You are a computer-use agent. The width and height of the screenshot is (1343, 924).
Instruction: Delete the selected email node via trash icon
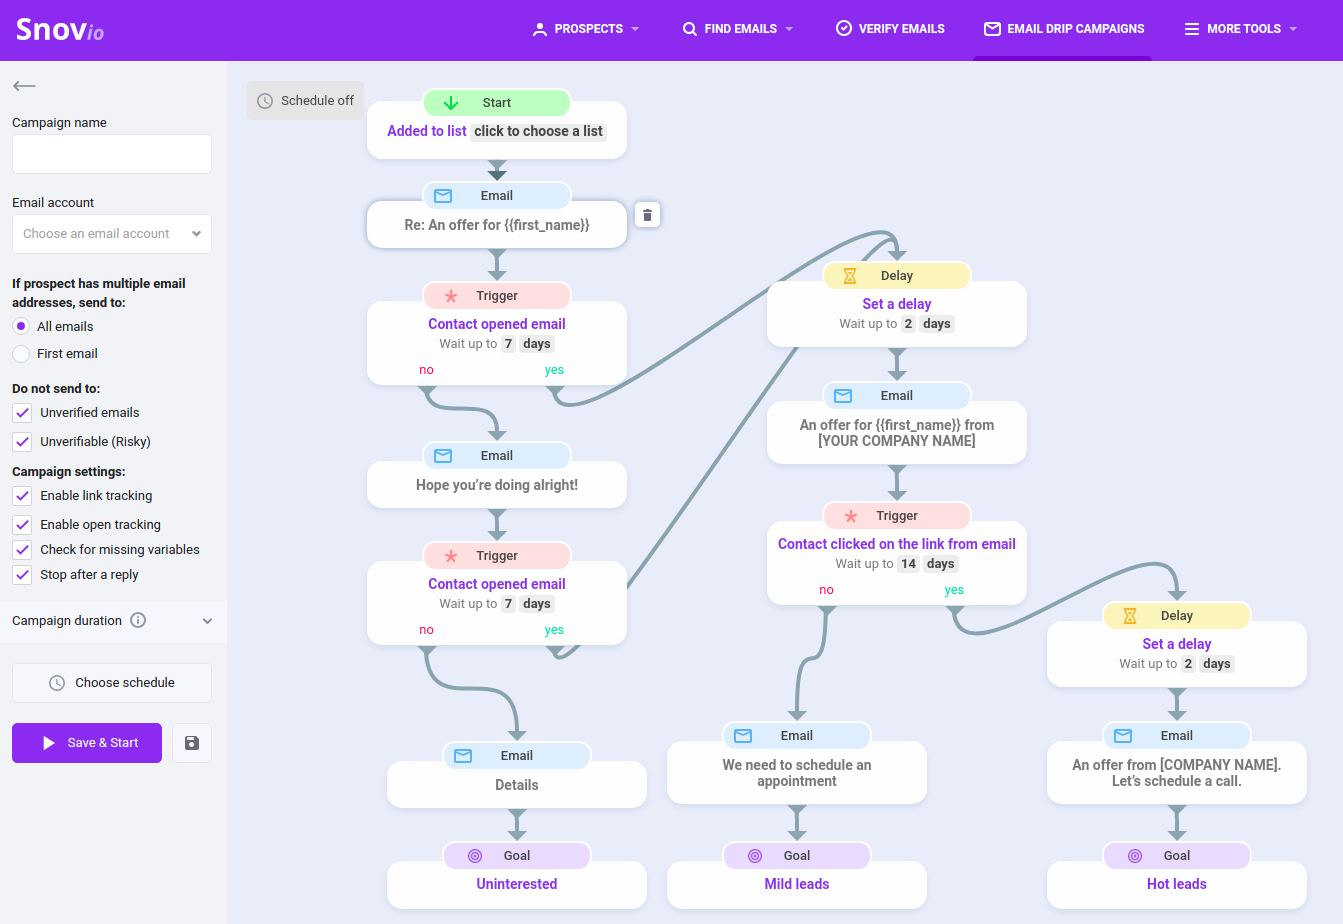pos(648,215)
